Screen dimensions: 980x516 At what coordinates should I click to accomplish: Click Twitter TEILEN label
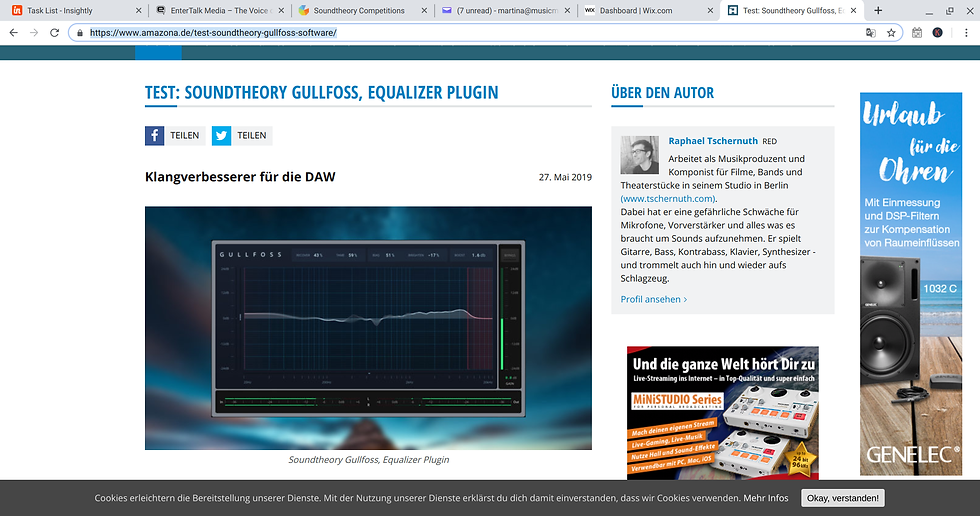point(252,136)
